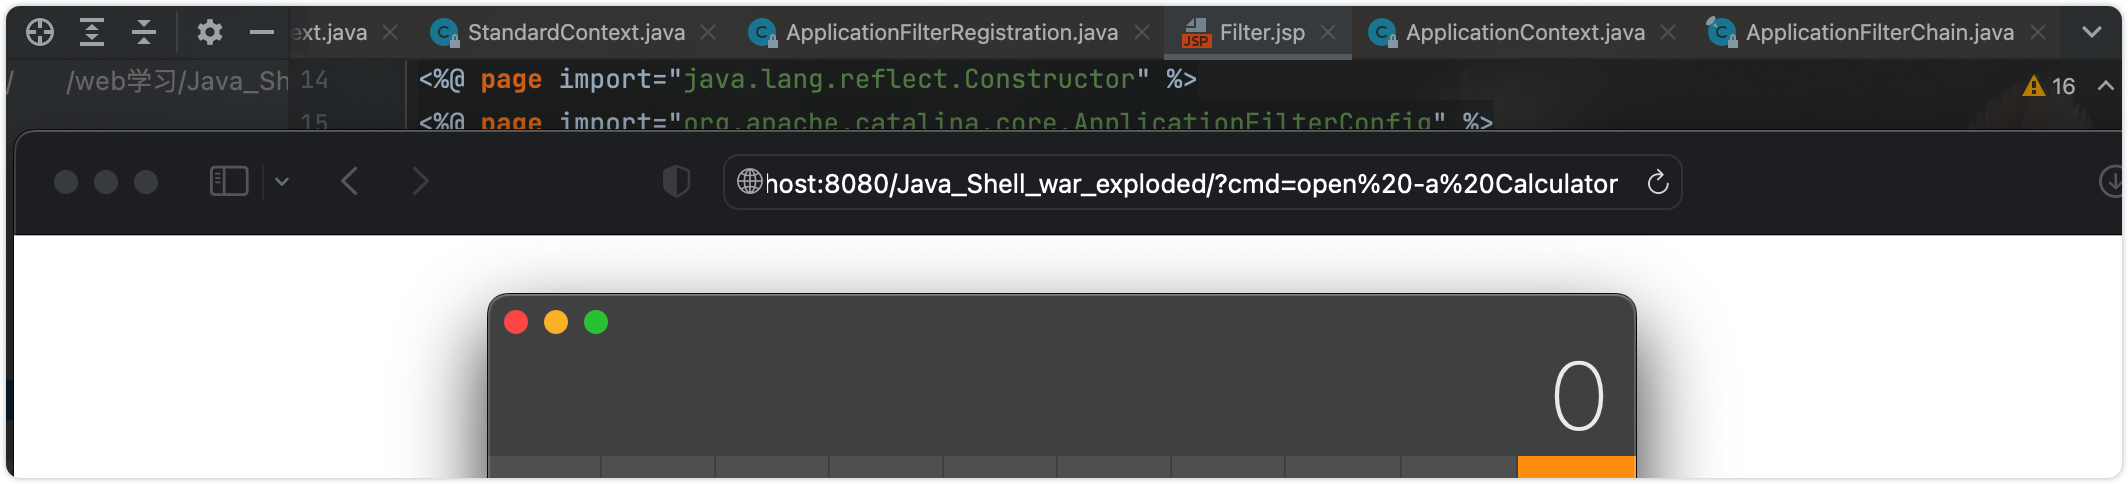Go forward in Safari browser
Image resolution: width=2128 pixels, height=484 pixels.
[421, 181]
